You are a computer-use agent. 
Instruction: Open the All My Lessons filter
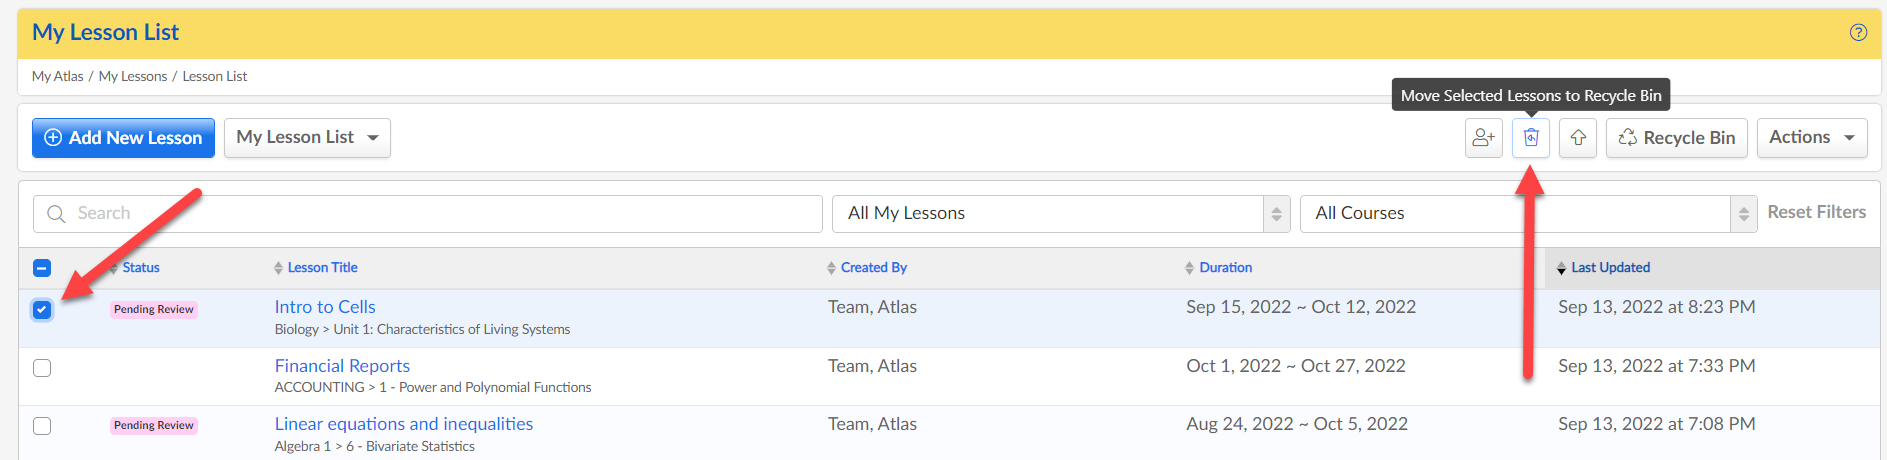click(x=1061, y=214)
